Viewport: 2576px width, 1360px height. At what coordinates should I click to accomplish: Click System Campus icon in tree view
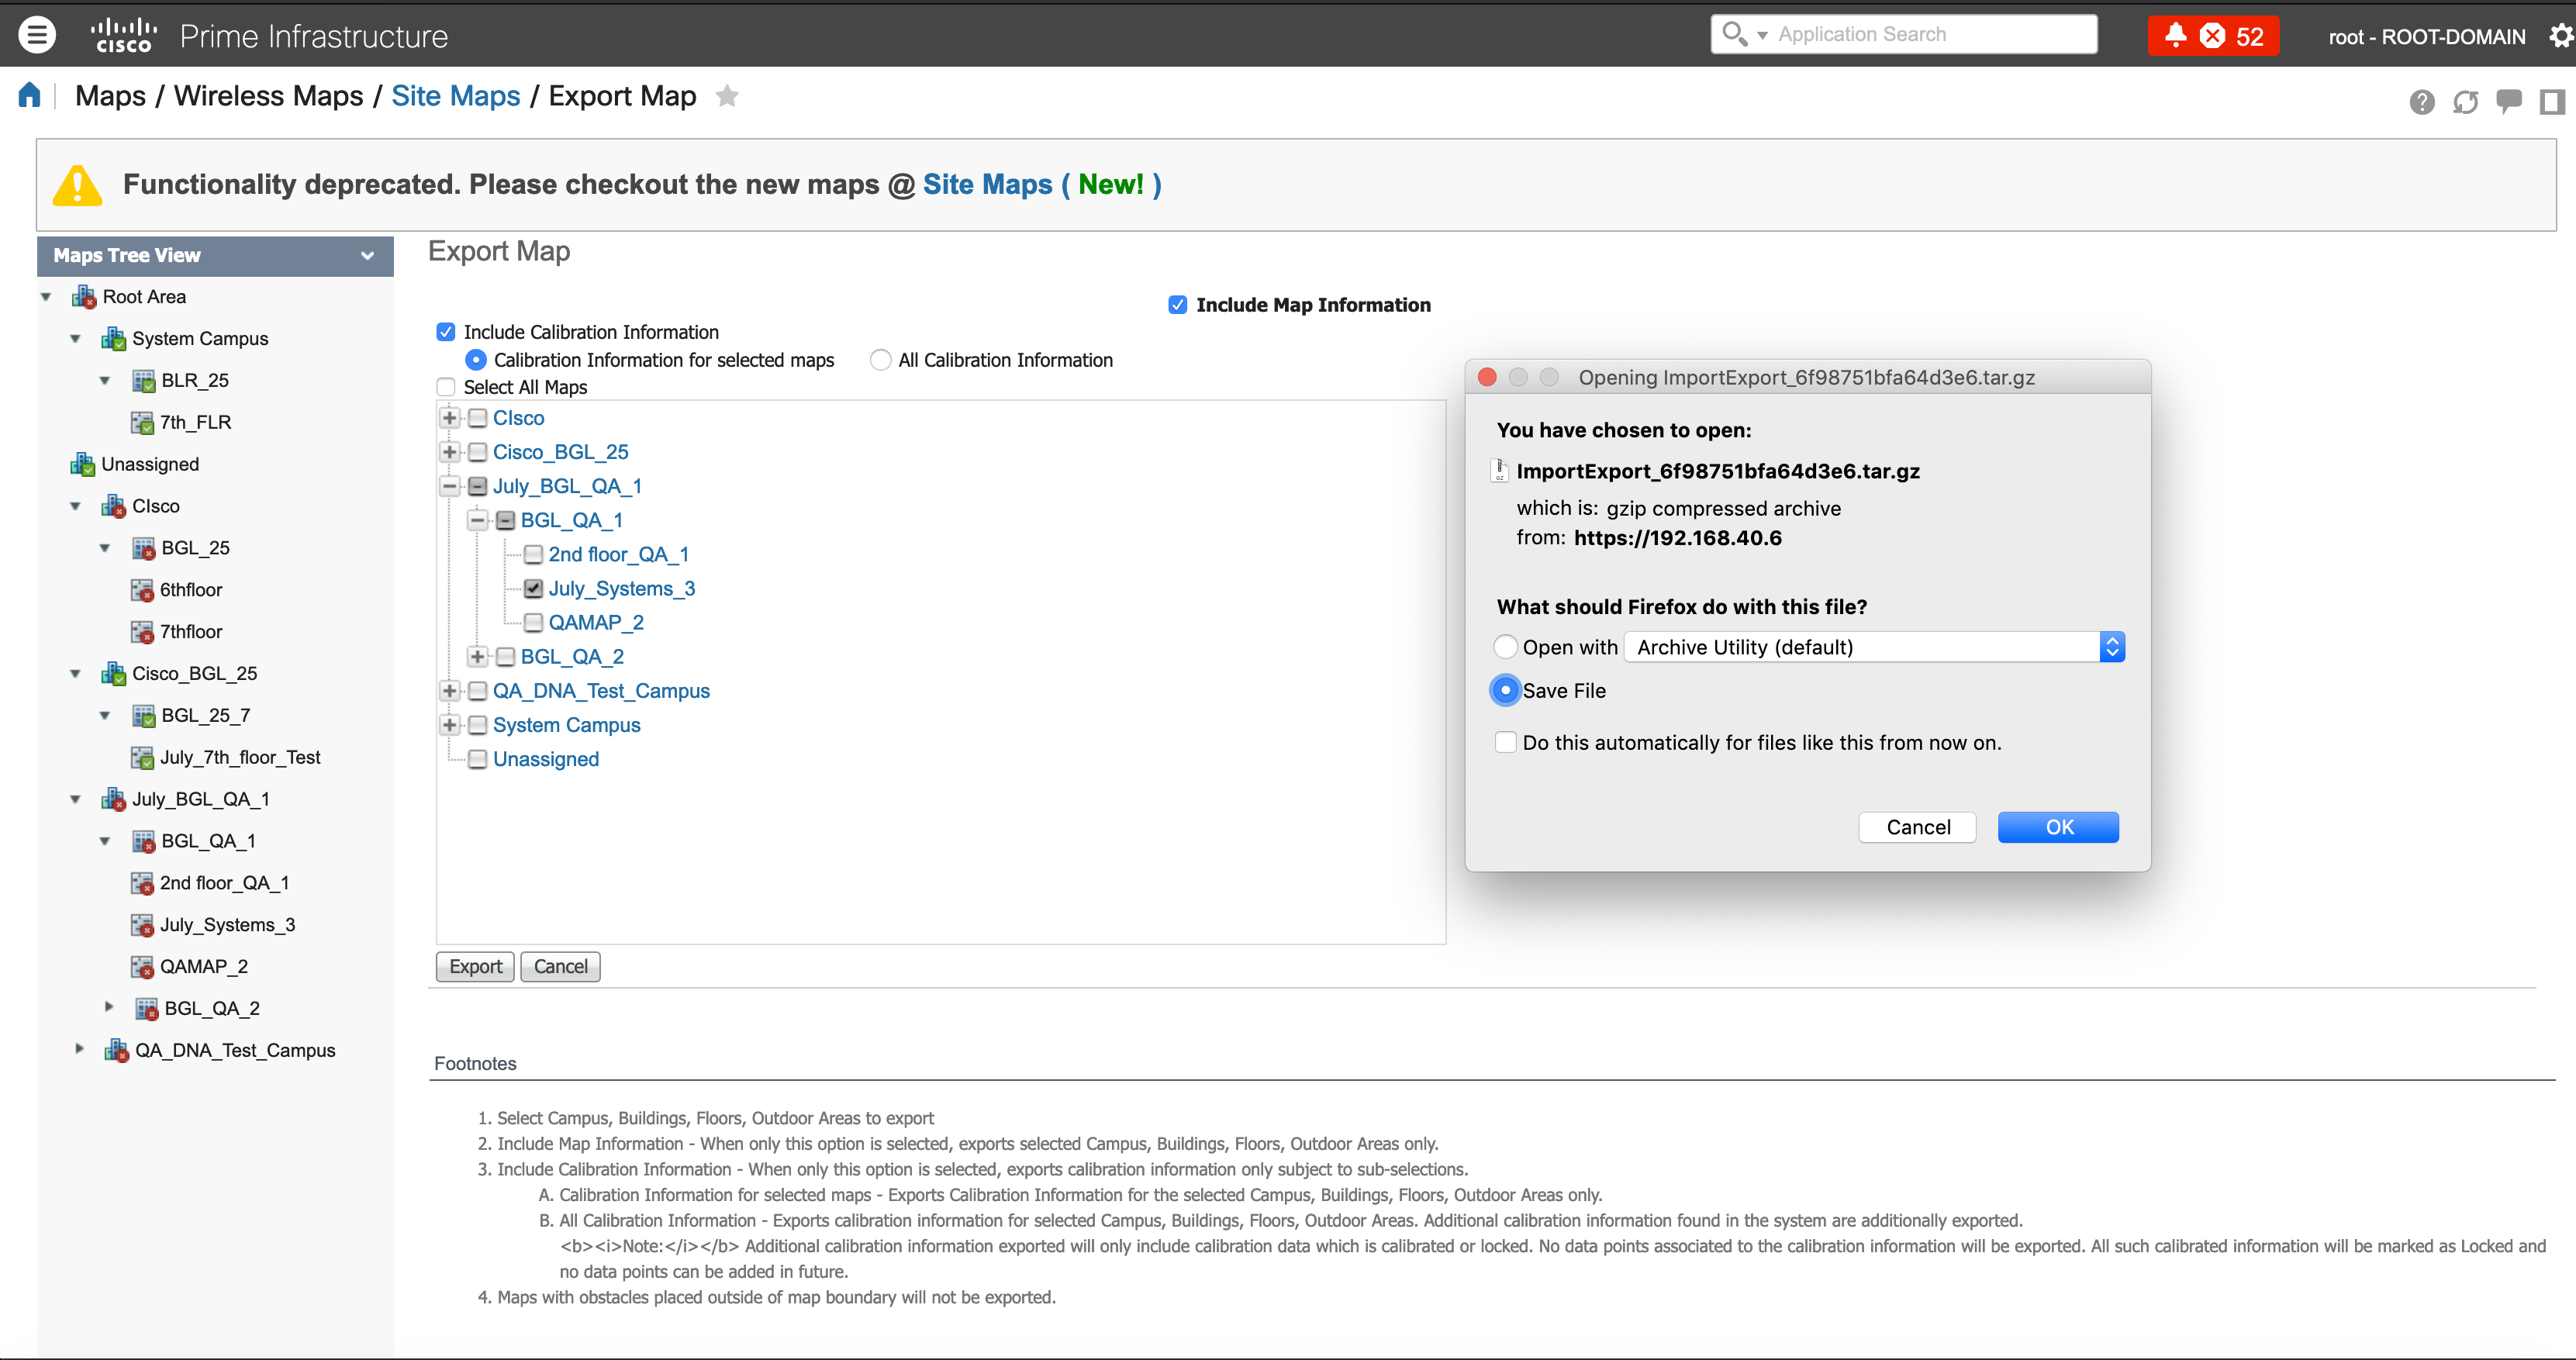click(x=113, y=339)
